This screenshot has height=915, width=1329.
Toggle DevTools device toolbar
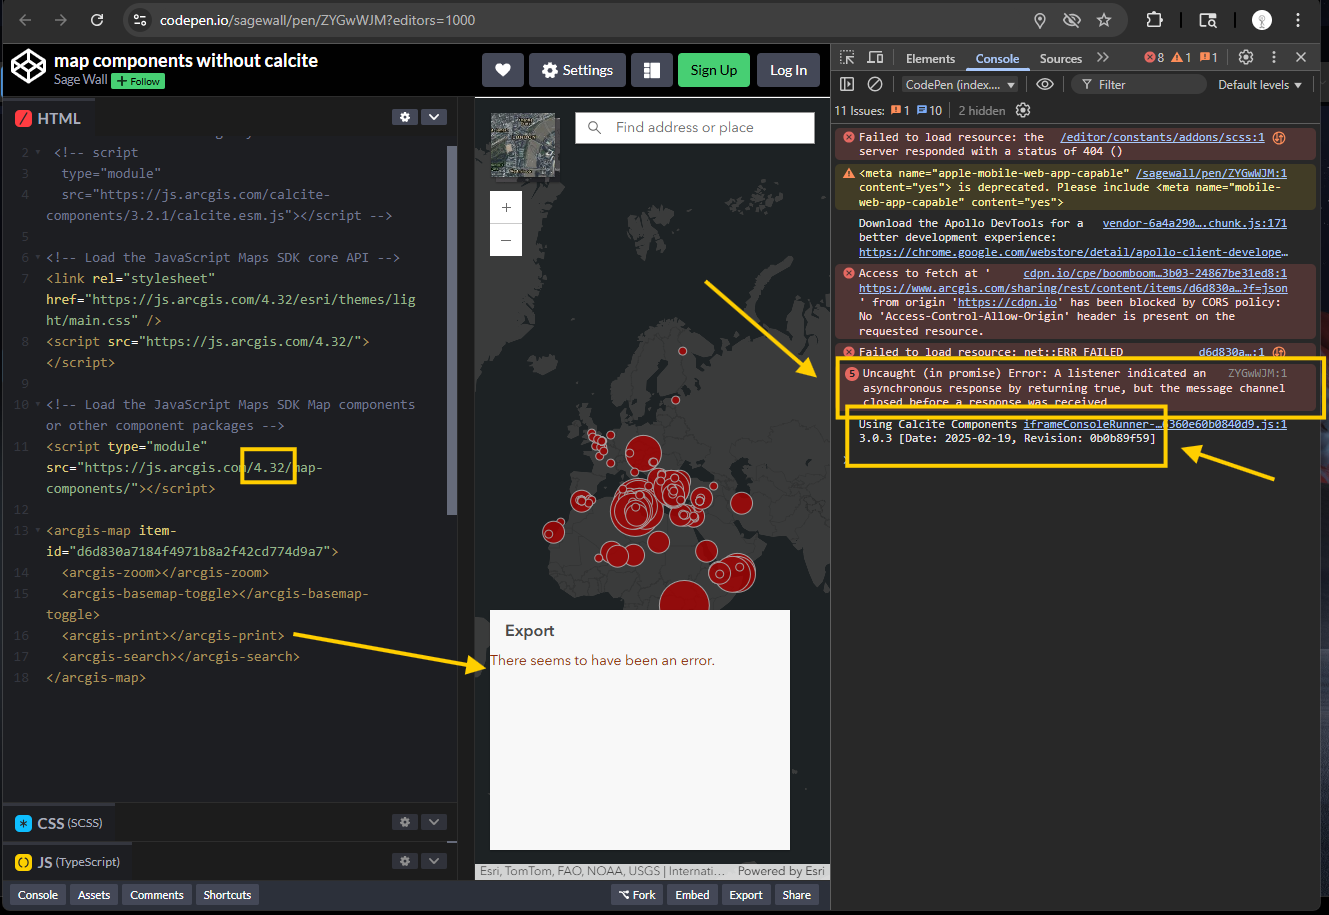coord(875,58)
